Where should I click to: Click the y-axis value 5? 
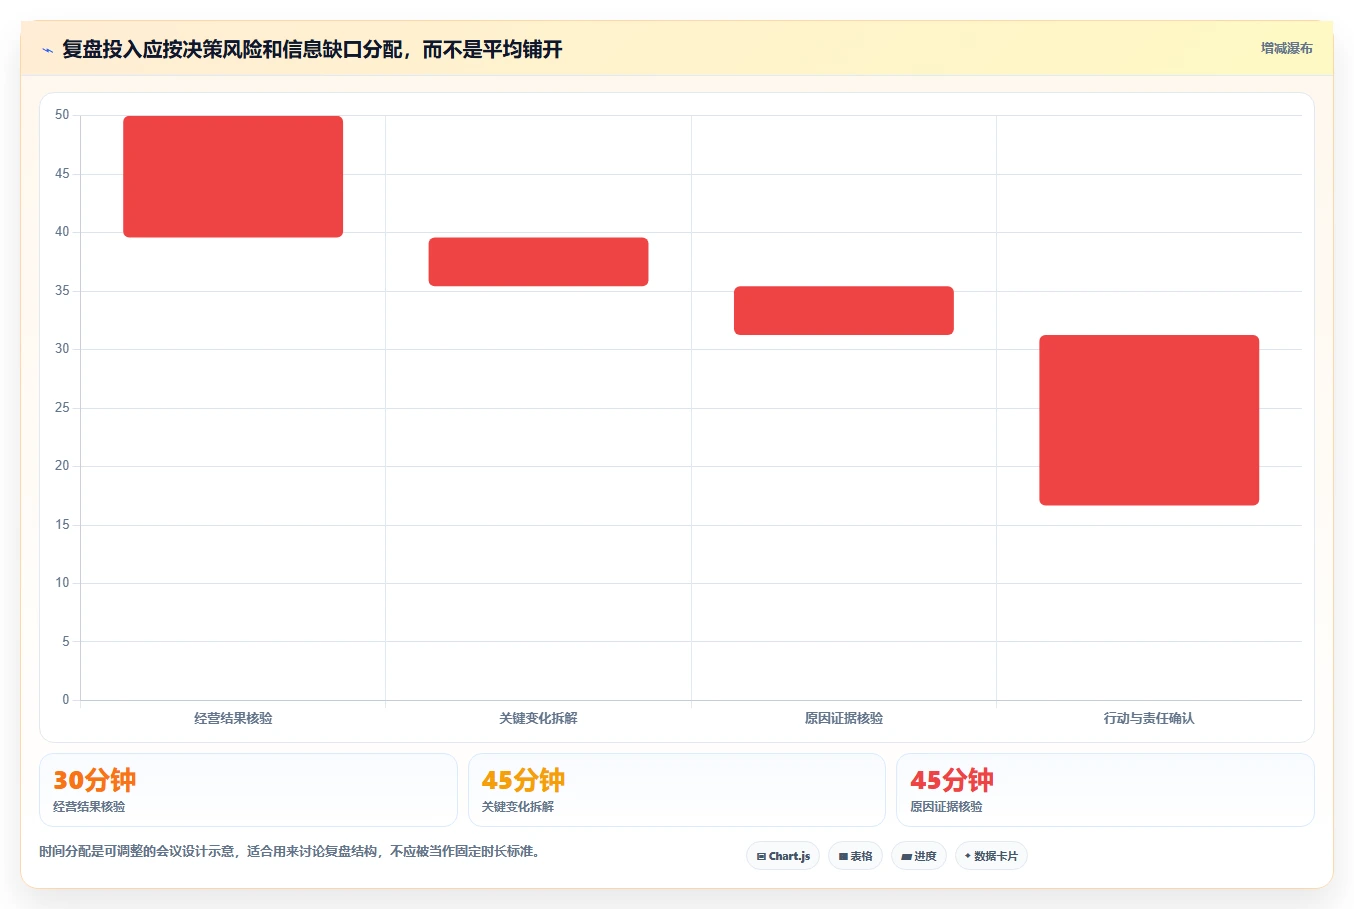tap(66, 642)
